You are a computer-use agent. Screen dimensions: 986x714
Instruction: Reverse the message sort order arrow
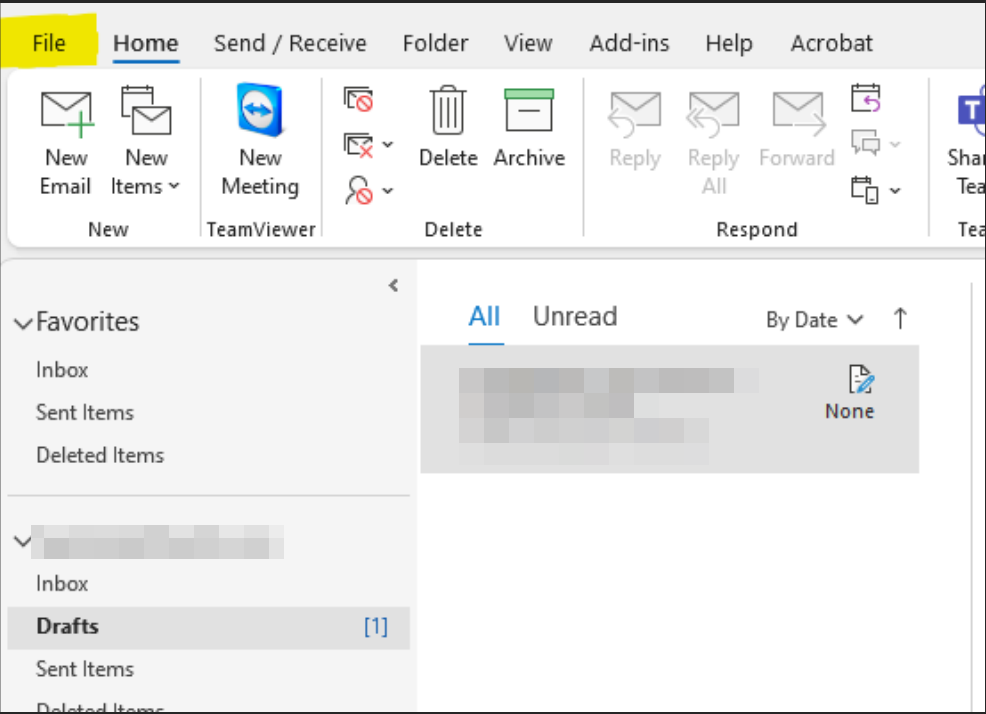click(899, 318)
